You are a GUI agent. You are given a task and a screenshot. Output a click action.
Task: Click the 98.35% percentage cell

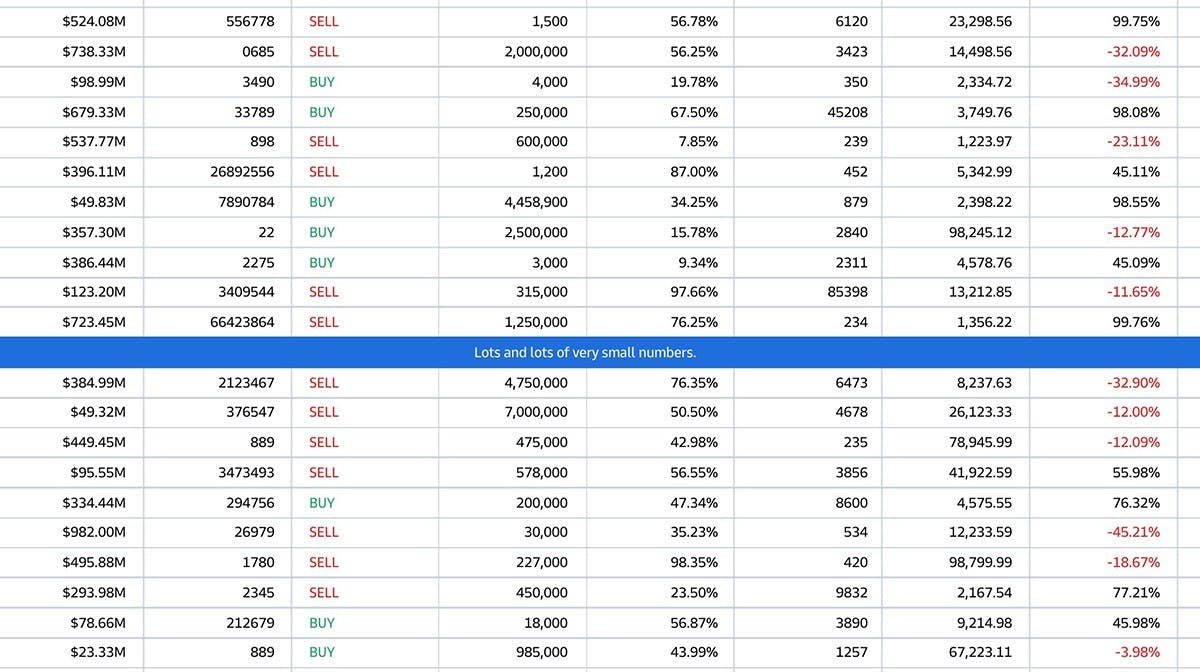(x=694, y=562)
